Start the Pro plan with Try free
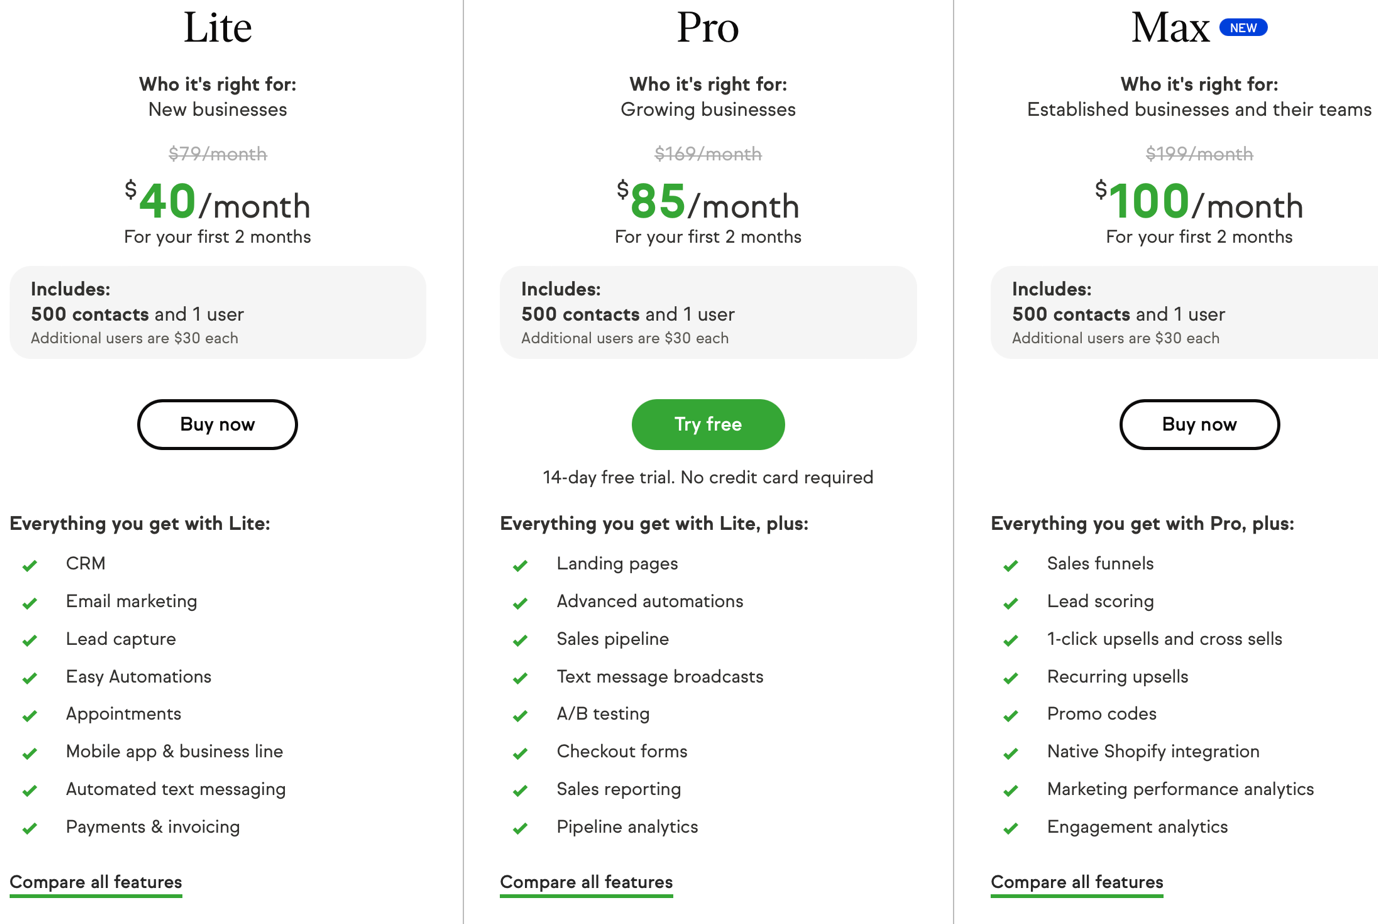The height and width of the screenshot is (924, 1378). click(708, 424)
